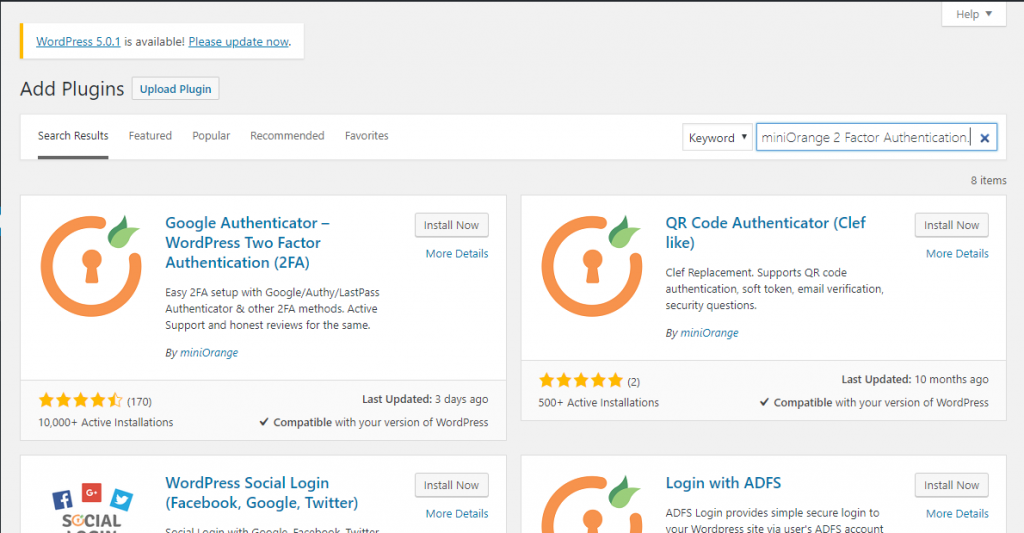Click the Add Plugins heading
This screenshot has width=1024, height=533.
click(x=72, y=89)
